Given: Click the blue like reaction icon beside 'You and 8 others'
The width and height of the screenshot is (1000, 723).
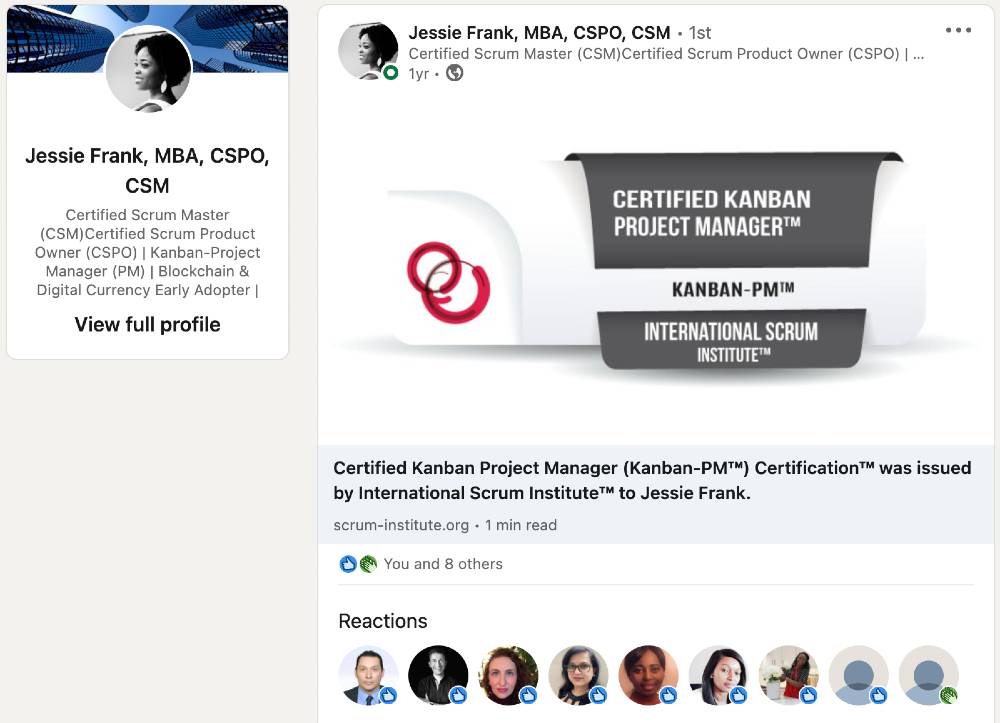Looking at the screenshot, I should click(348, 564).
